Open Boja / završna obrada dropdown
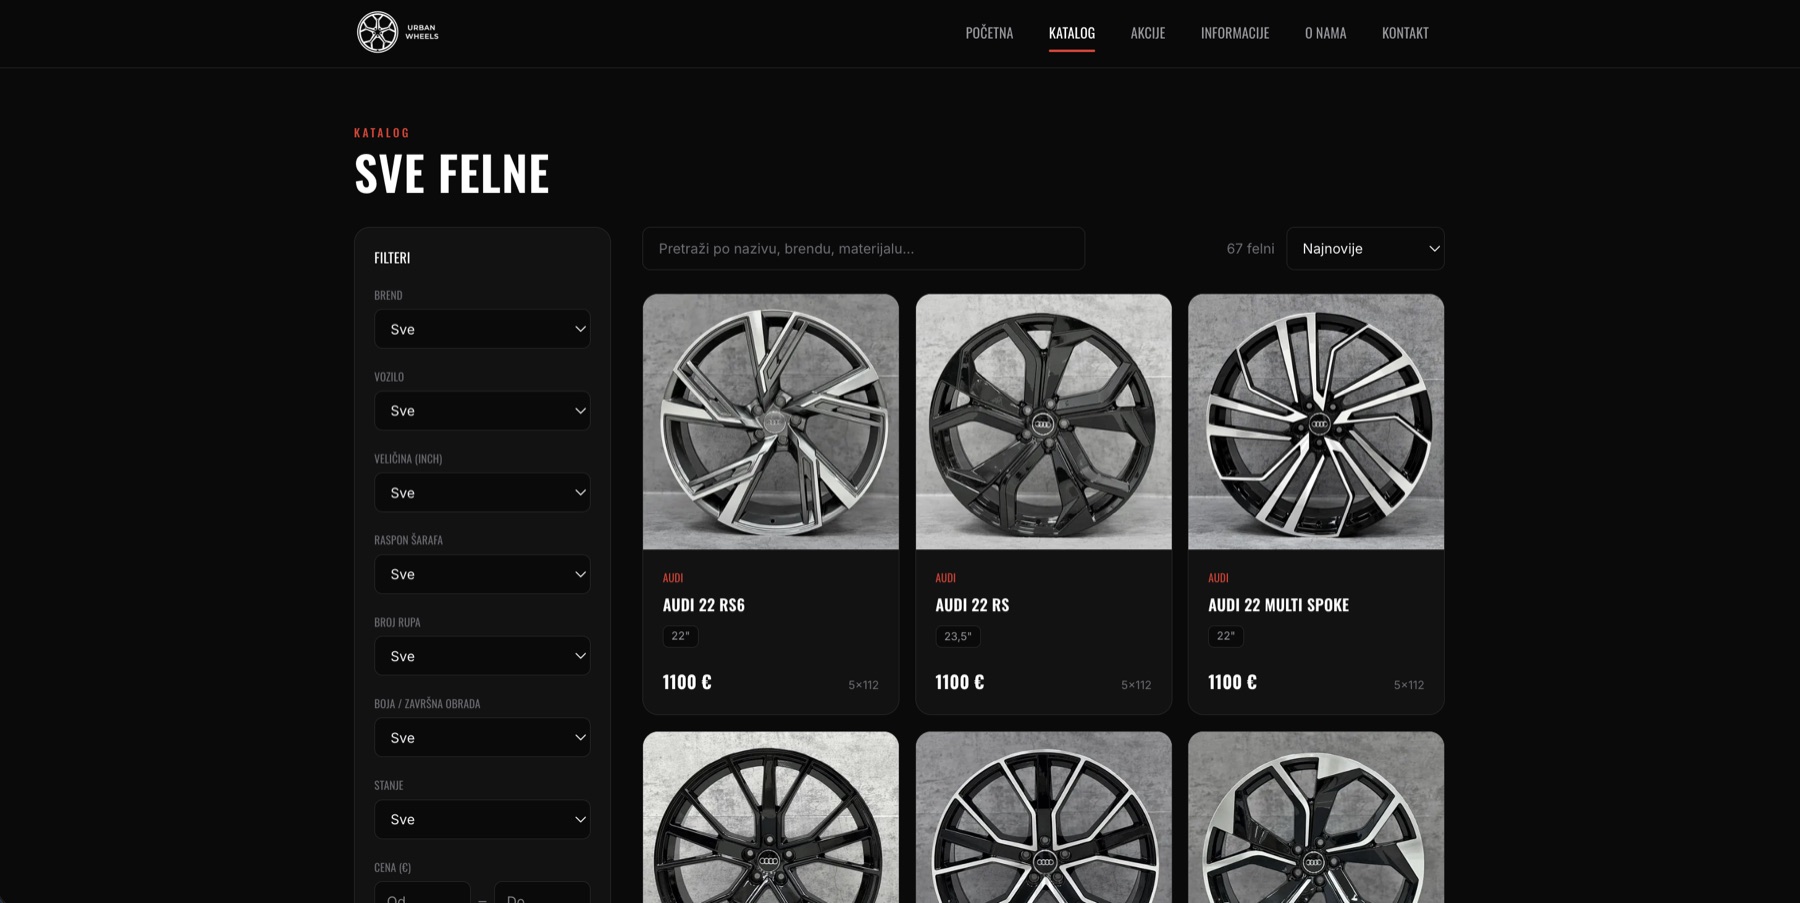Image resolution: width=1800 pixels, height=903 pixels. pyautogui.click(x=482, y=738)
